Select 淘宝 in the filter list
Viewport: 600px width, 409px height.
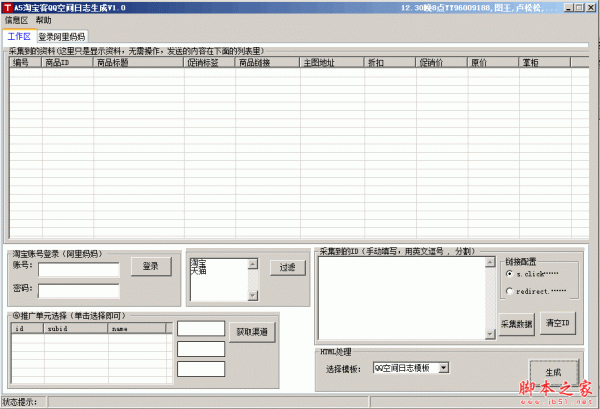pyautogui.click(x=198, y=263)
